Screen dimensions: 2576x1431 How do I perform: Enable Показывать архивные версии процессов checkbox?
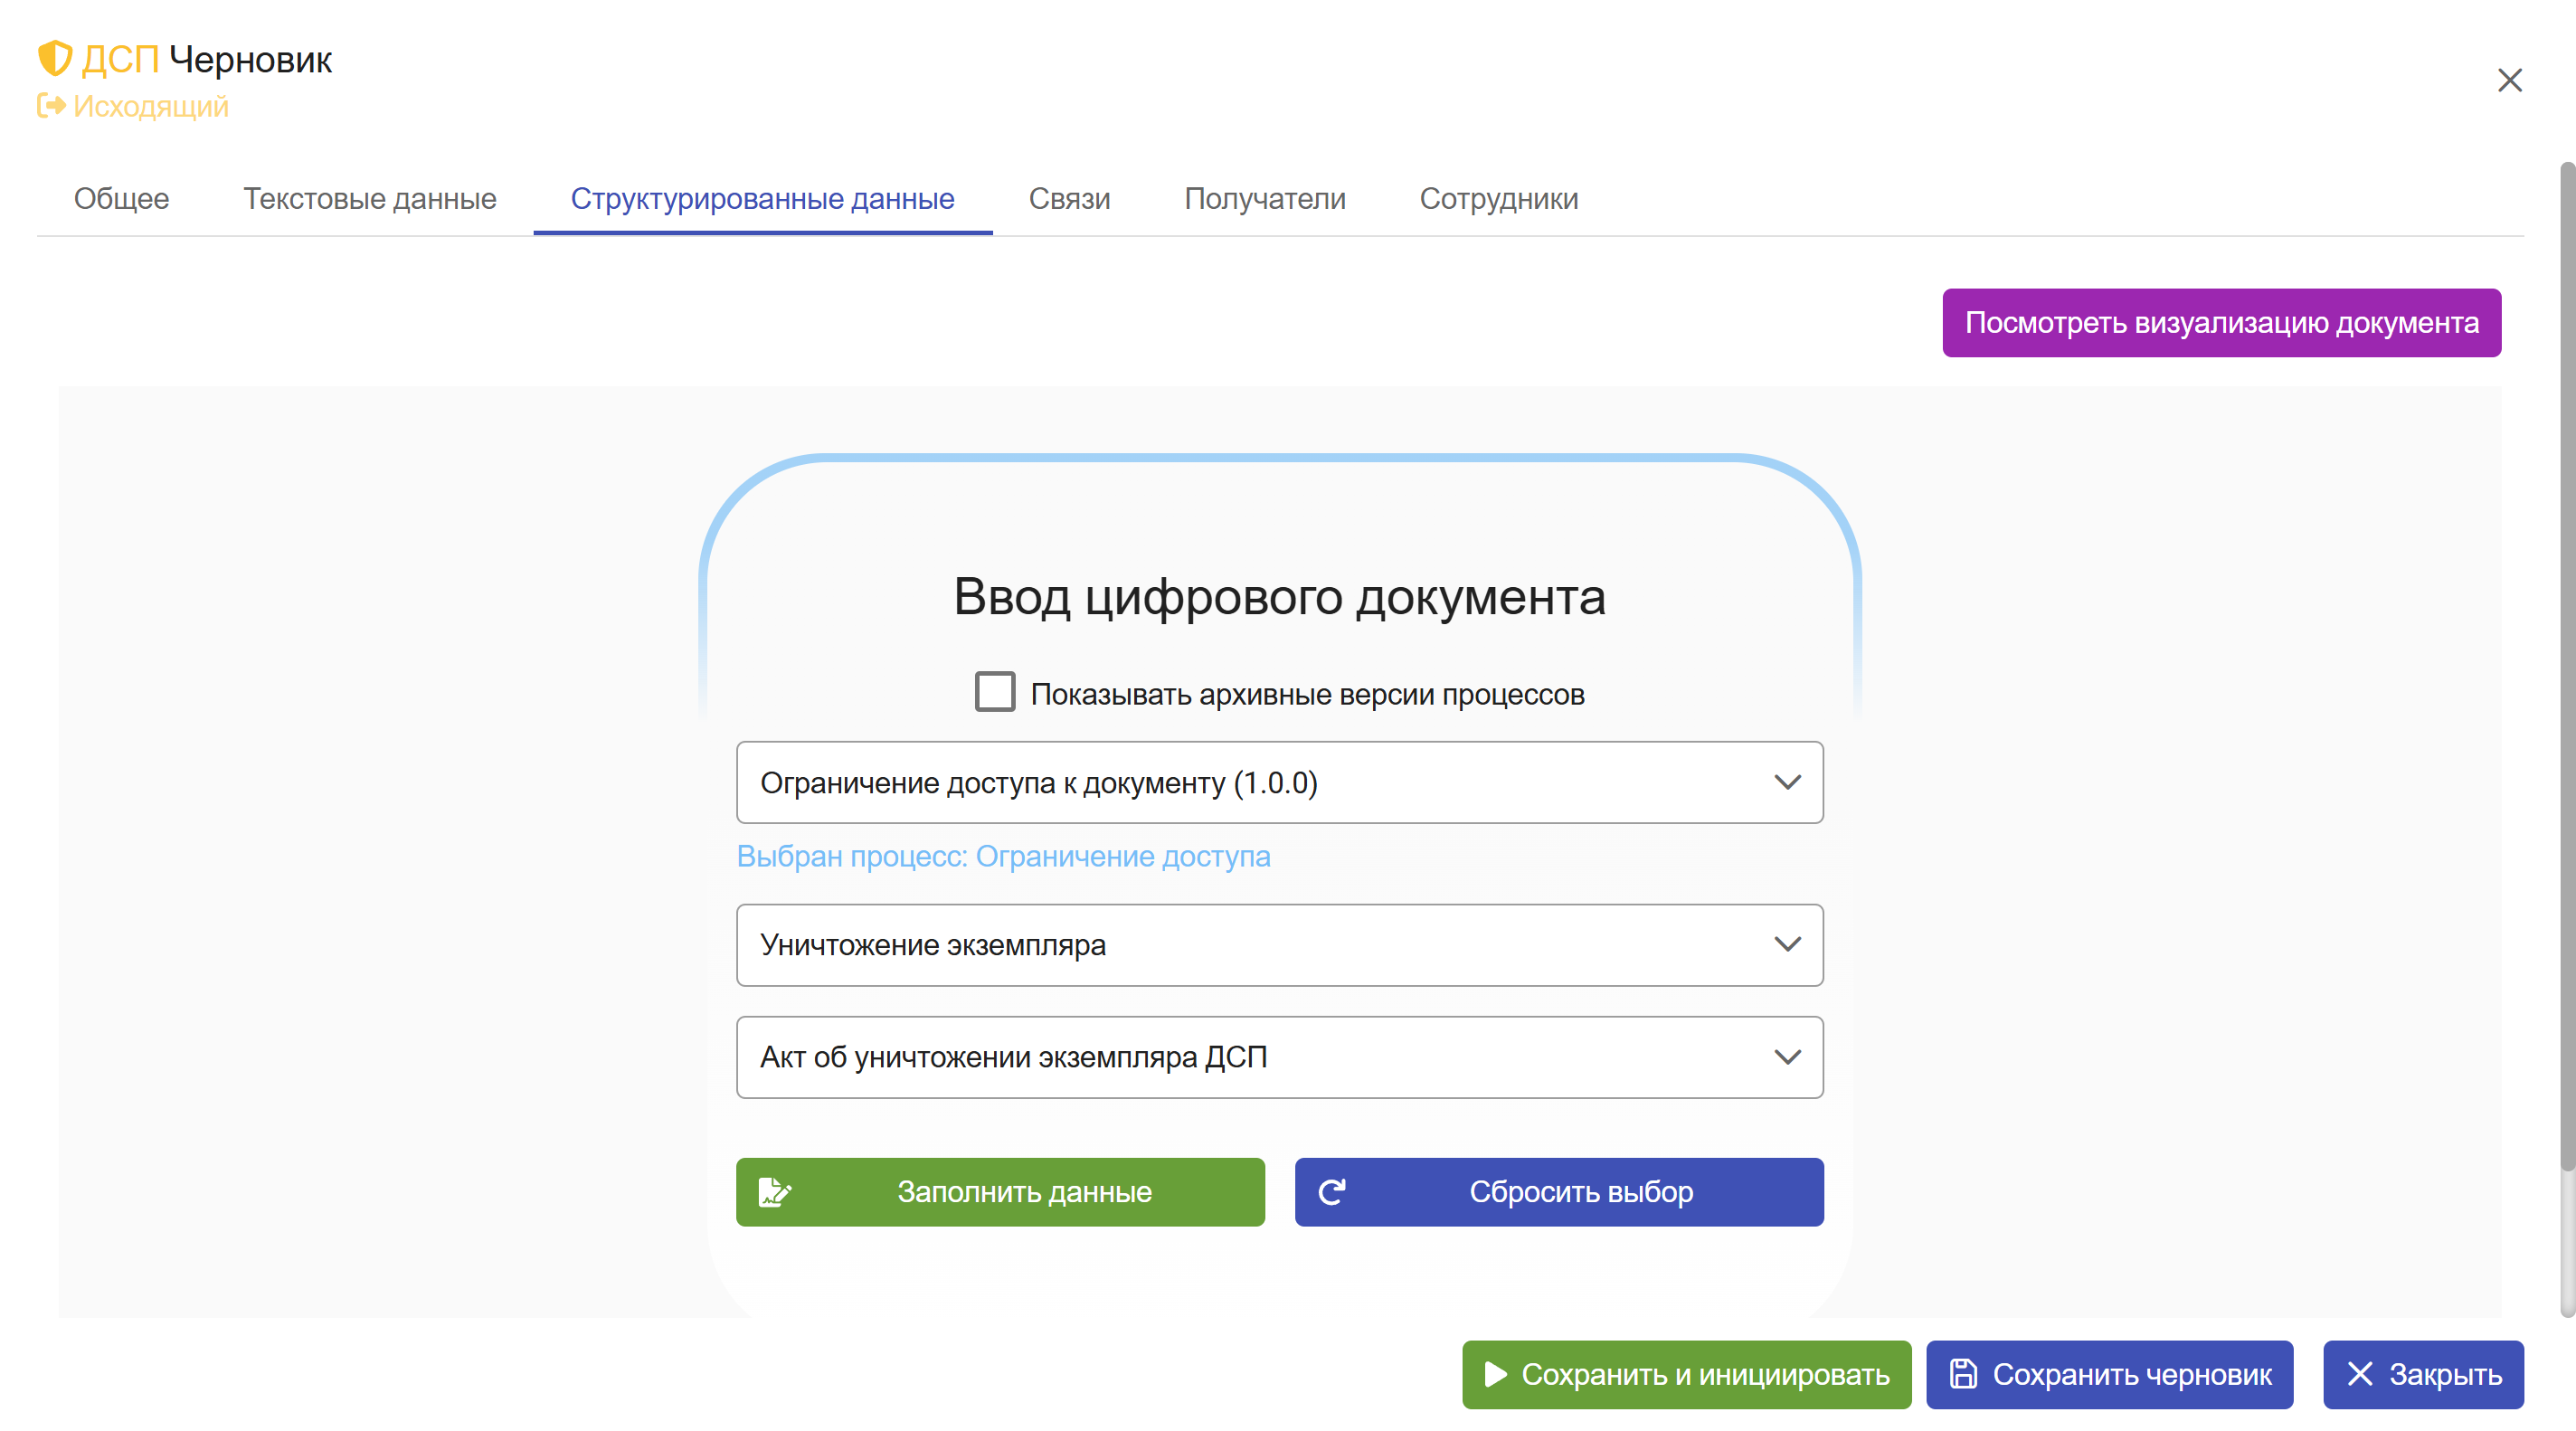point(995,692)
